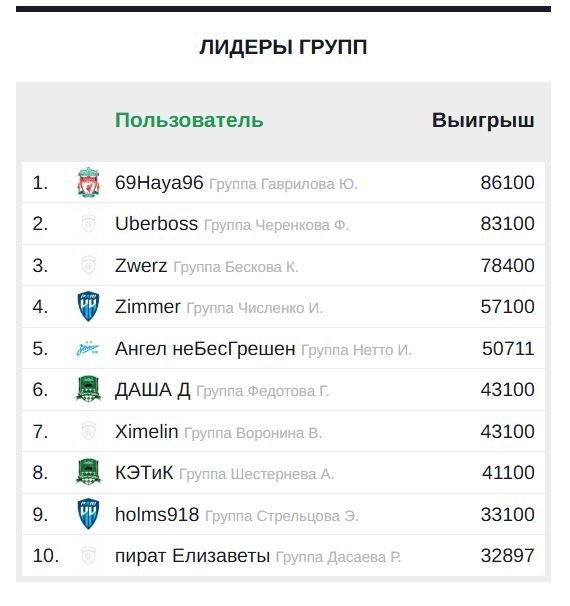Click the placeholder crest beside Uberboss
570x606 pixels.
click(88, 223)
